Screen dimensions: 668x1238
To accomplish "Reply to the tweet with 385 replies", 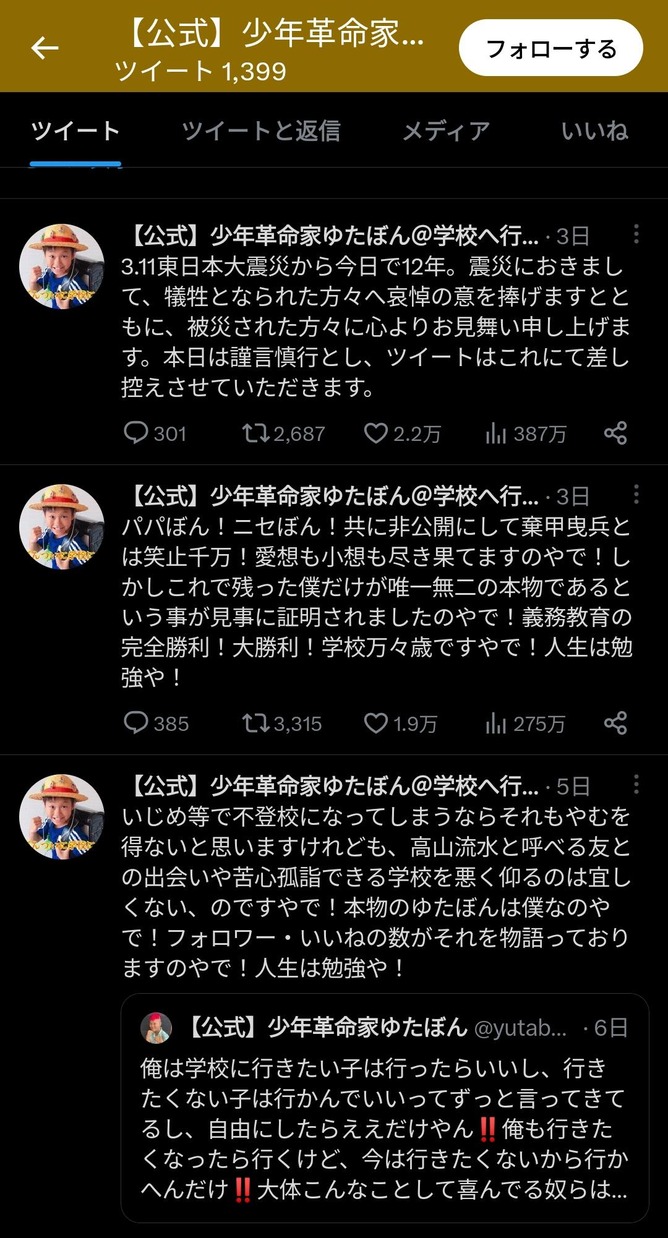I will tap(155, 722).
